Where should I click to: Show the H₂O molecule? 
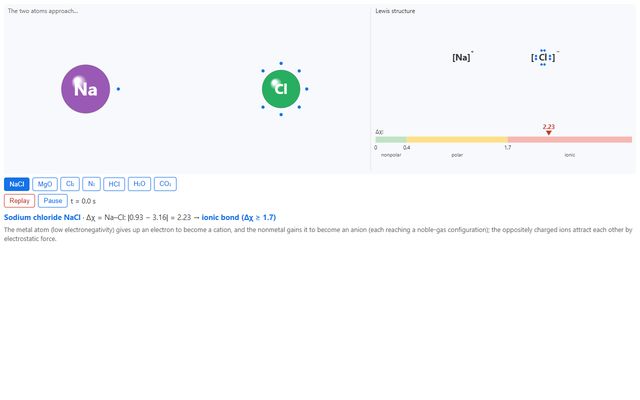pos(139,184)
